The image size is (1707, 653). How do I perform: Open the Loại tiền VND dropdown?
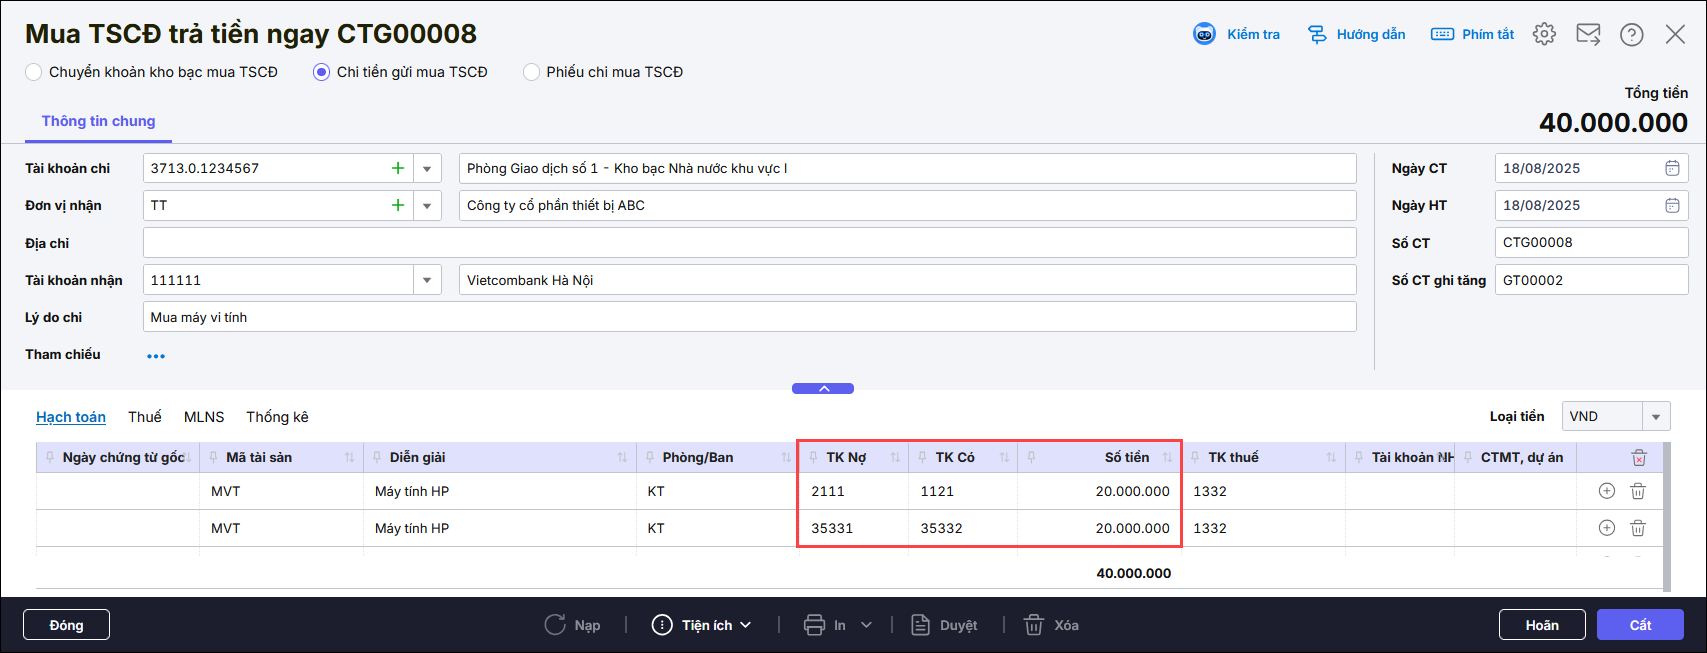[x=1656, y=417]
